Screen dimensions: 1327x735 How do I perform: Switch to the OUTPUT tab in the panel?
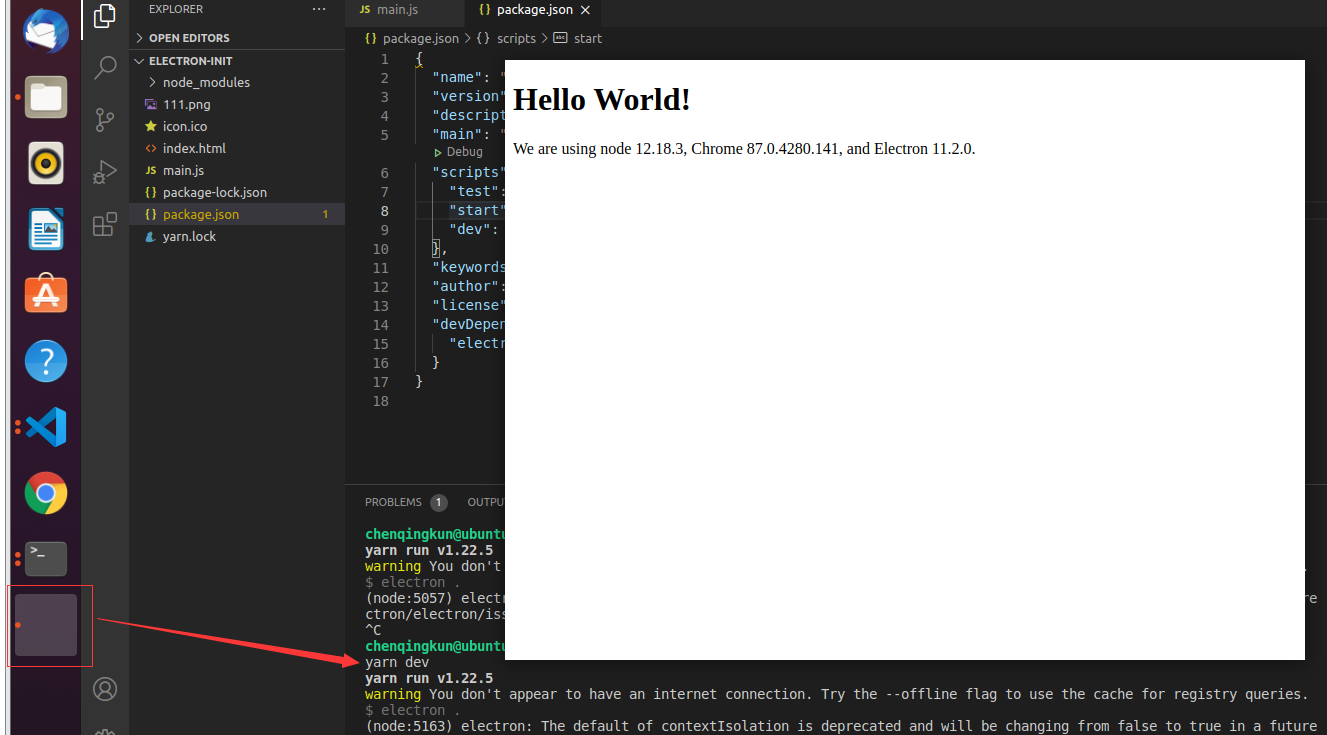coord(487,501)
